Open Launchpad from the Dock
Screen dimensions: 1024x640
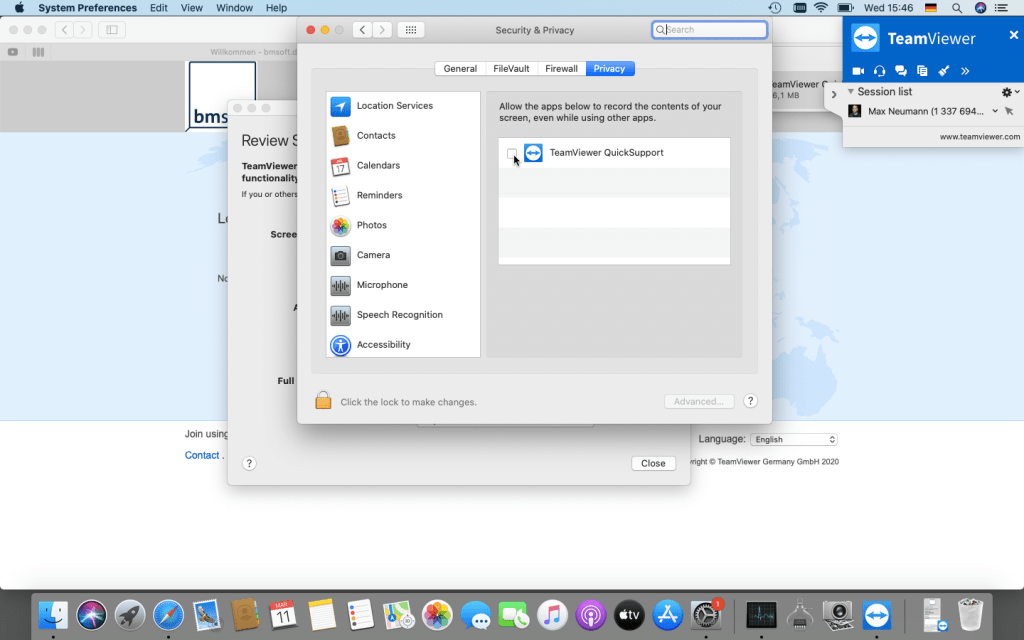(130, 615)
